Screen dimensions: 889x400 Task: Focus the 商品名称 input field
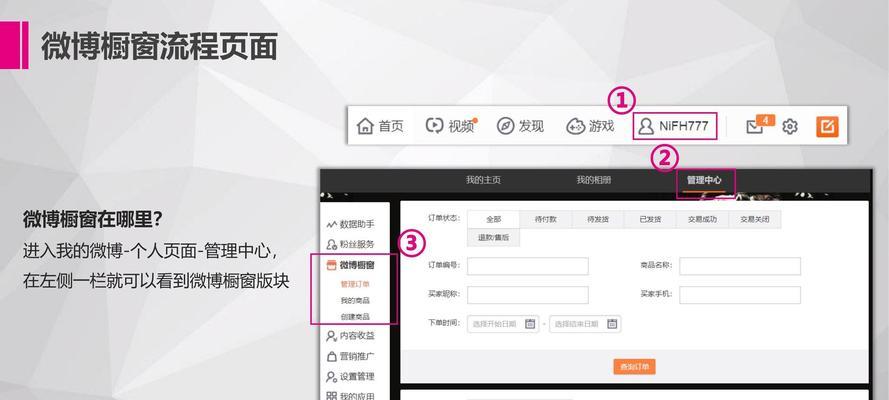(x=740, y=266)
